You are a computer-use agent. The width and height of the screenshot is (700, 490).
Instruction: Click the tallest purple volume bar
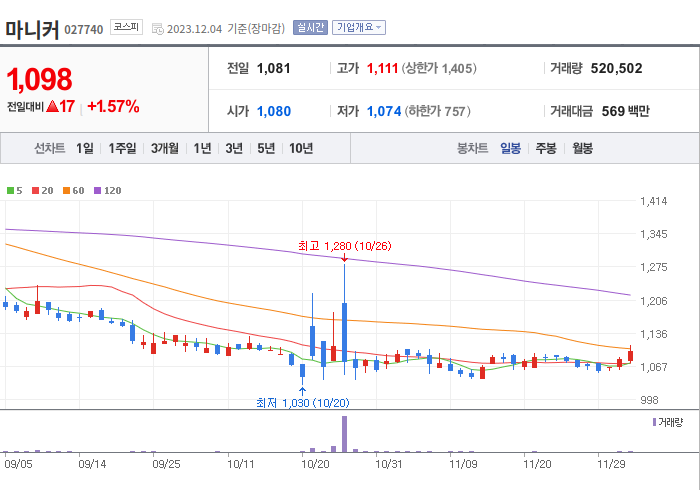click(x=344, y=434)
